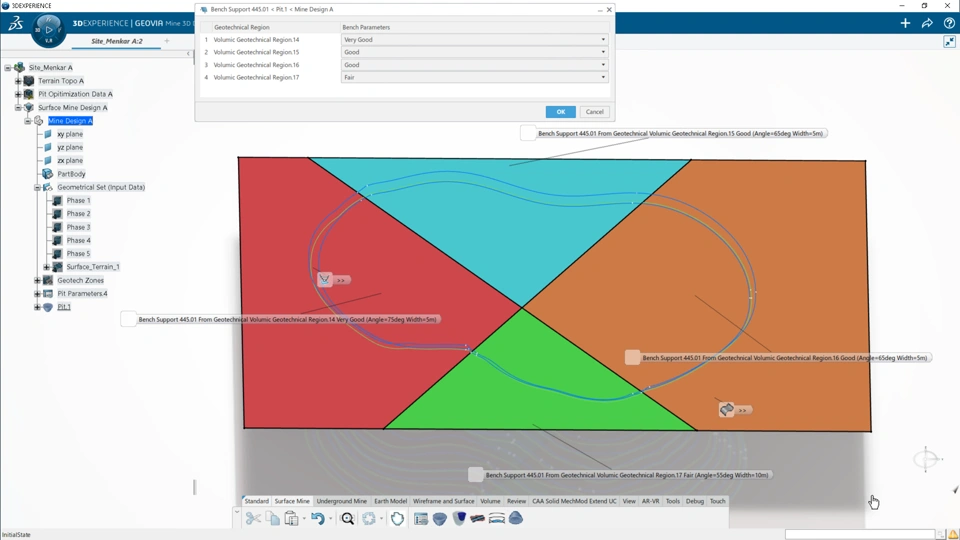Screen dimensions: 960x540
Task: Expand the Pit.1 tree node
Action: pyautogui.click(x=37, y=307)
